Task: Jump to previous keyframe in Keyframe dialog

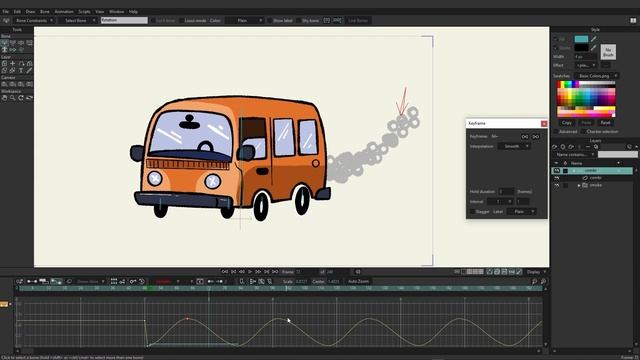Action: (525, 136)
